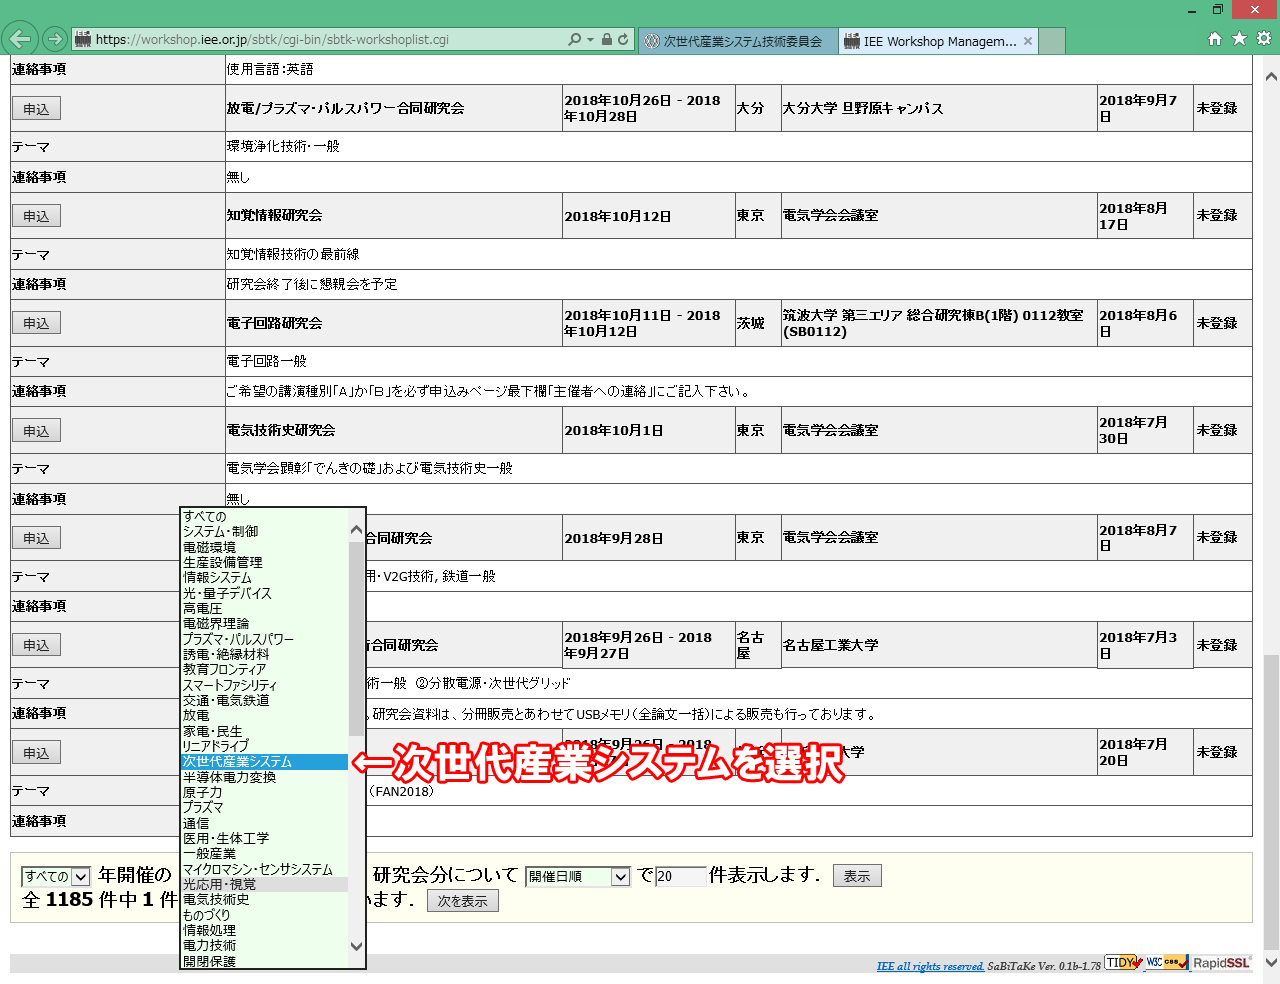The height and width of the screenshot is (984, 1280).
Task: Follow the IEE all rights reserved link
Action: (x=929, y=966)
